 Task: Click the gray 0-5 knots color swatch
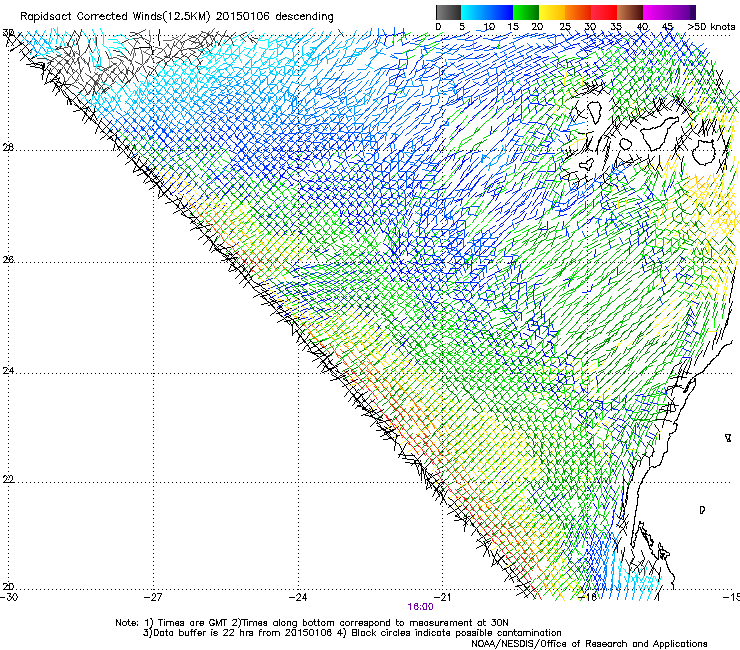point(448,12)
